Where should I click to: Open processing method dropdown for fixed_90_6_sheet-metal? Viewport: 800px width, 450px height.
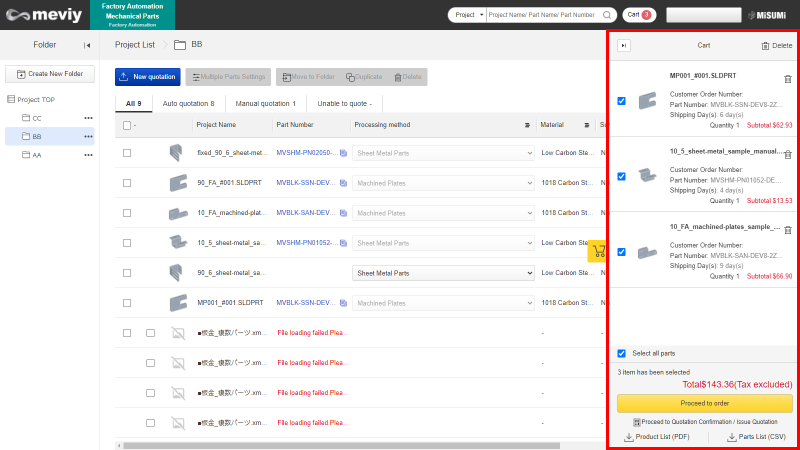[x=443, y=153]
